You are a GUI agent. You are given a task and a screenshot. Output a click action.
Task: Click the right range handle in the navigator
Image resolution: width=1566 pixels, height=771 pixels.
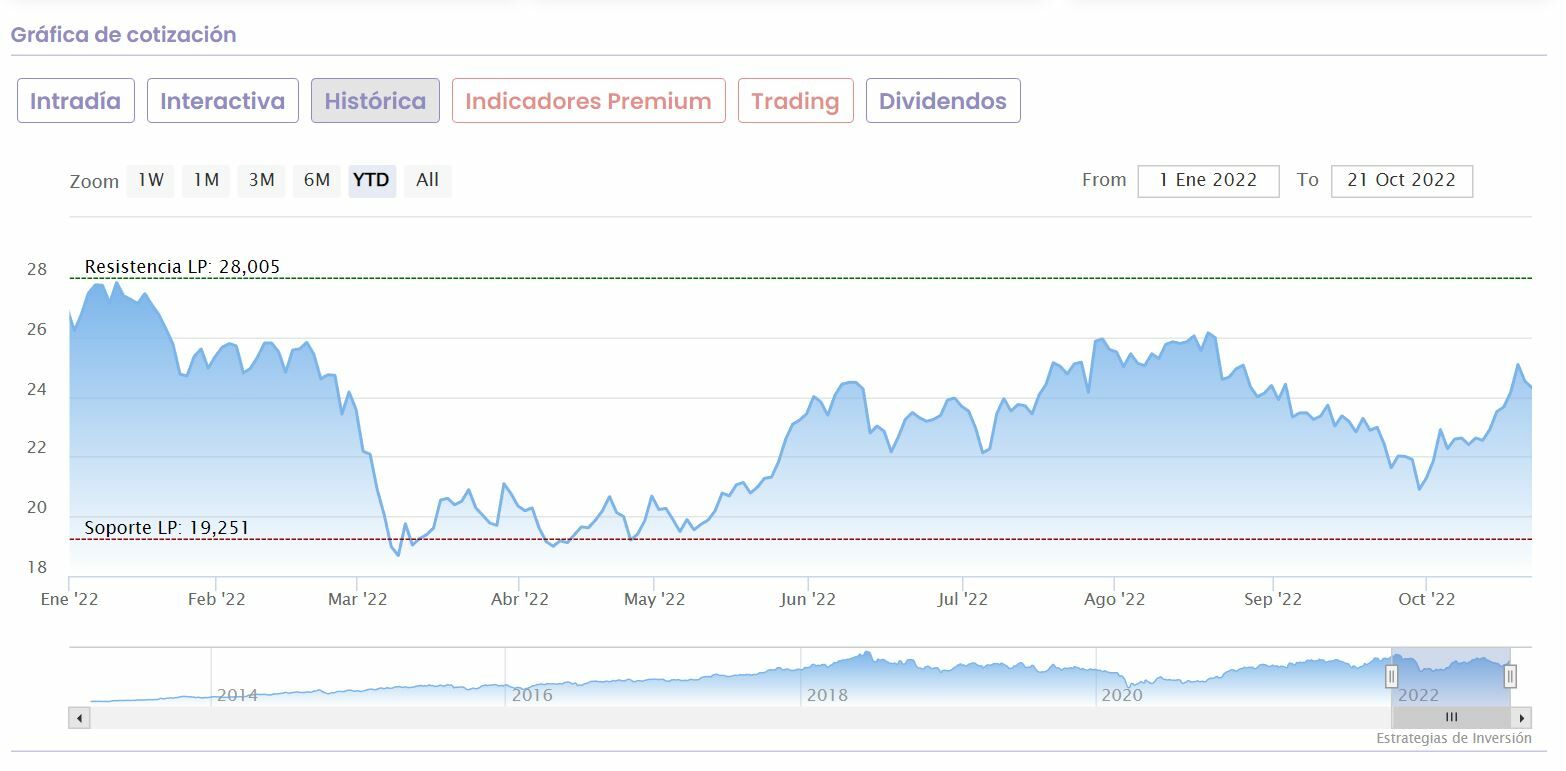(1510, 677)
